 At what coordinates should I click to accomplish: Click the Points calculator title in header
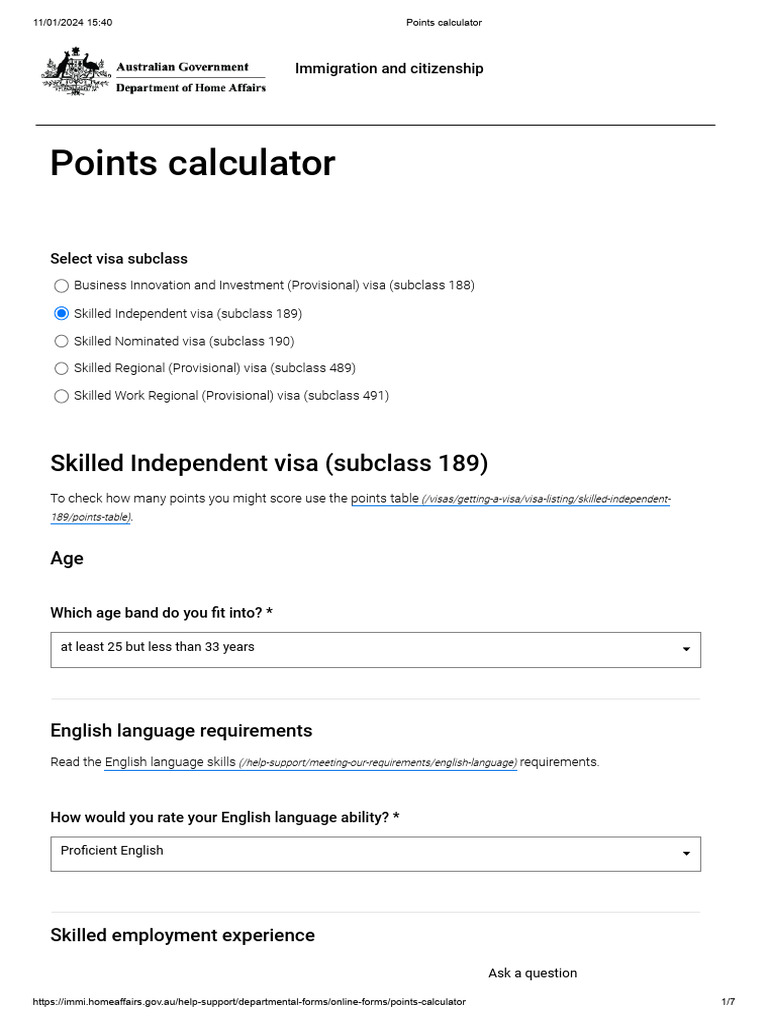[x=443, y=22]
